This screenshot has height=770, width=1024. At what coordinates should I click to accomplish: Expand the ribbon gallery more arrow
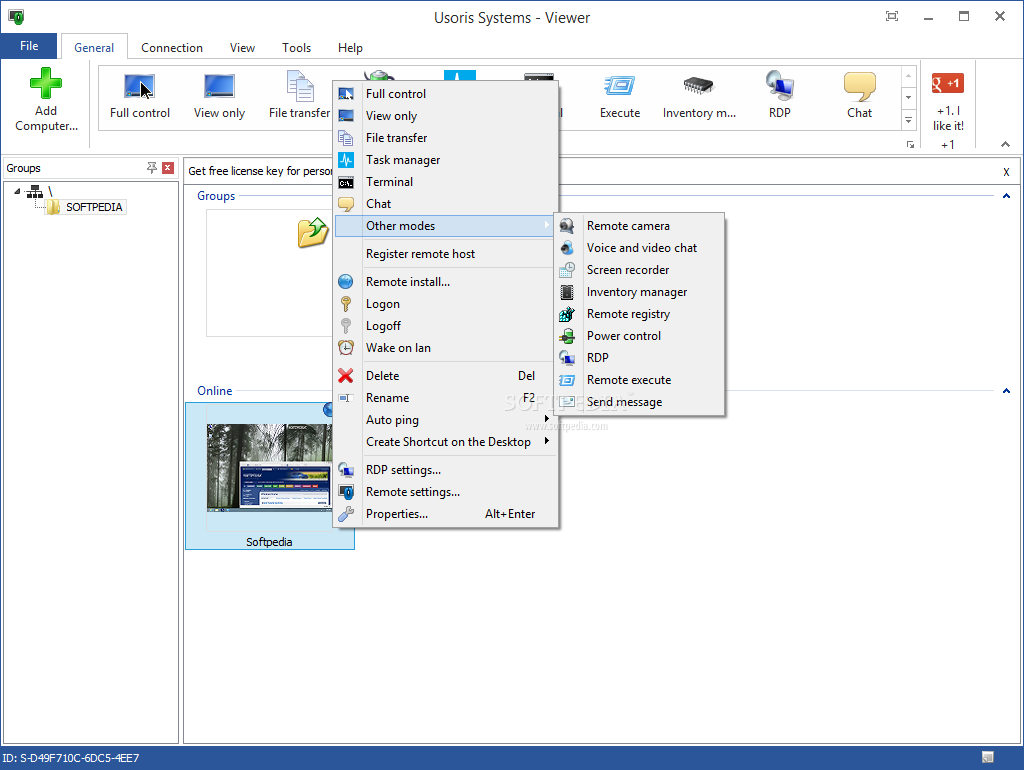pos(908,120)
